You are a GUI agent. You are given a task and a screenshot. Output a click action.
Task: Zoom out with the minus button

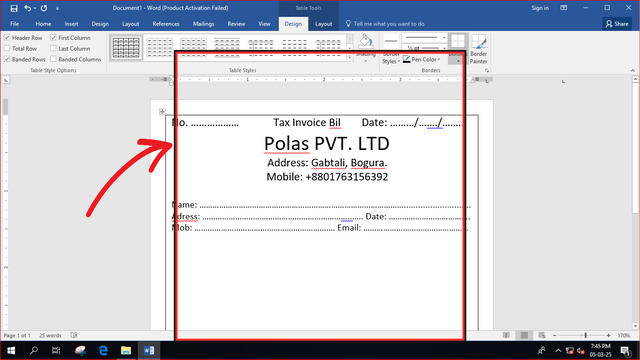[x=555, y=336]
